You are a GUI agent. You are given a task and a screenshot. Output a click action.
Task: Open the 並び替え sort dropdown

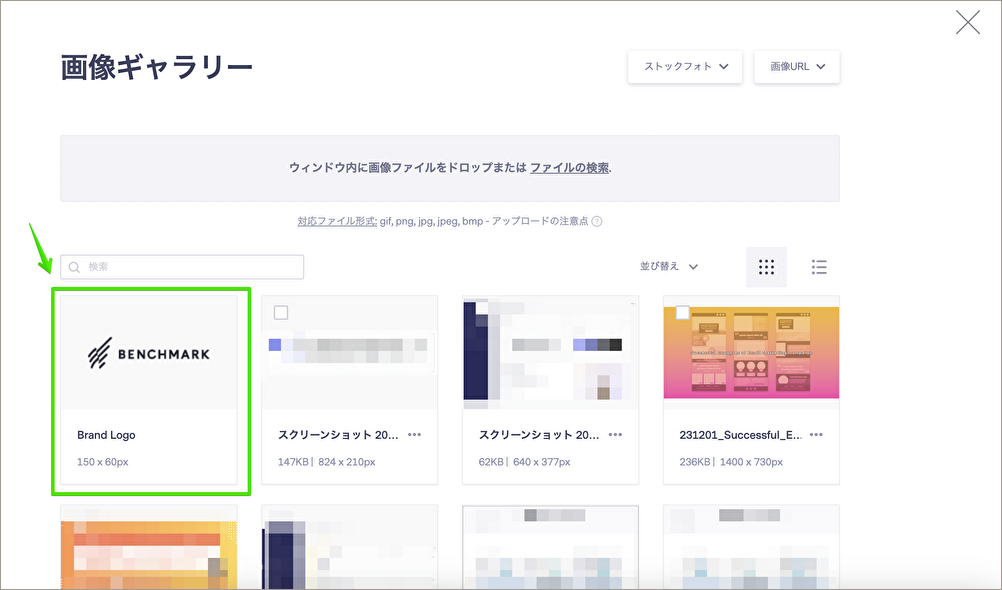pos(669,267)
